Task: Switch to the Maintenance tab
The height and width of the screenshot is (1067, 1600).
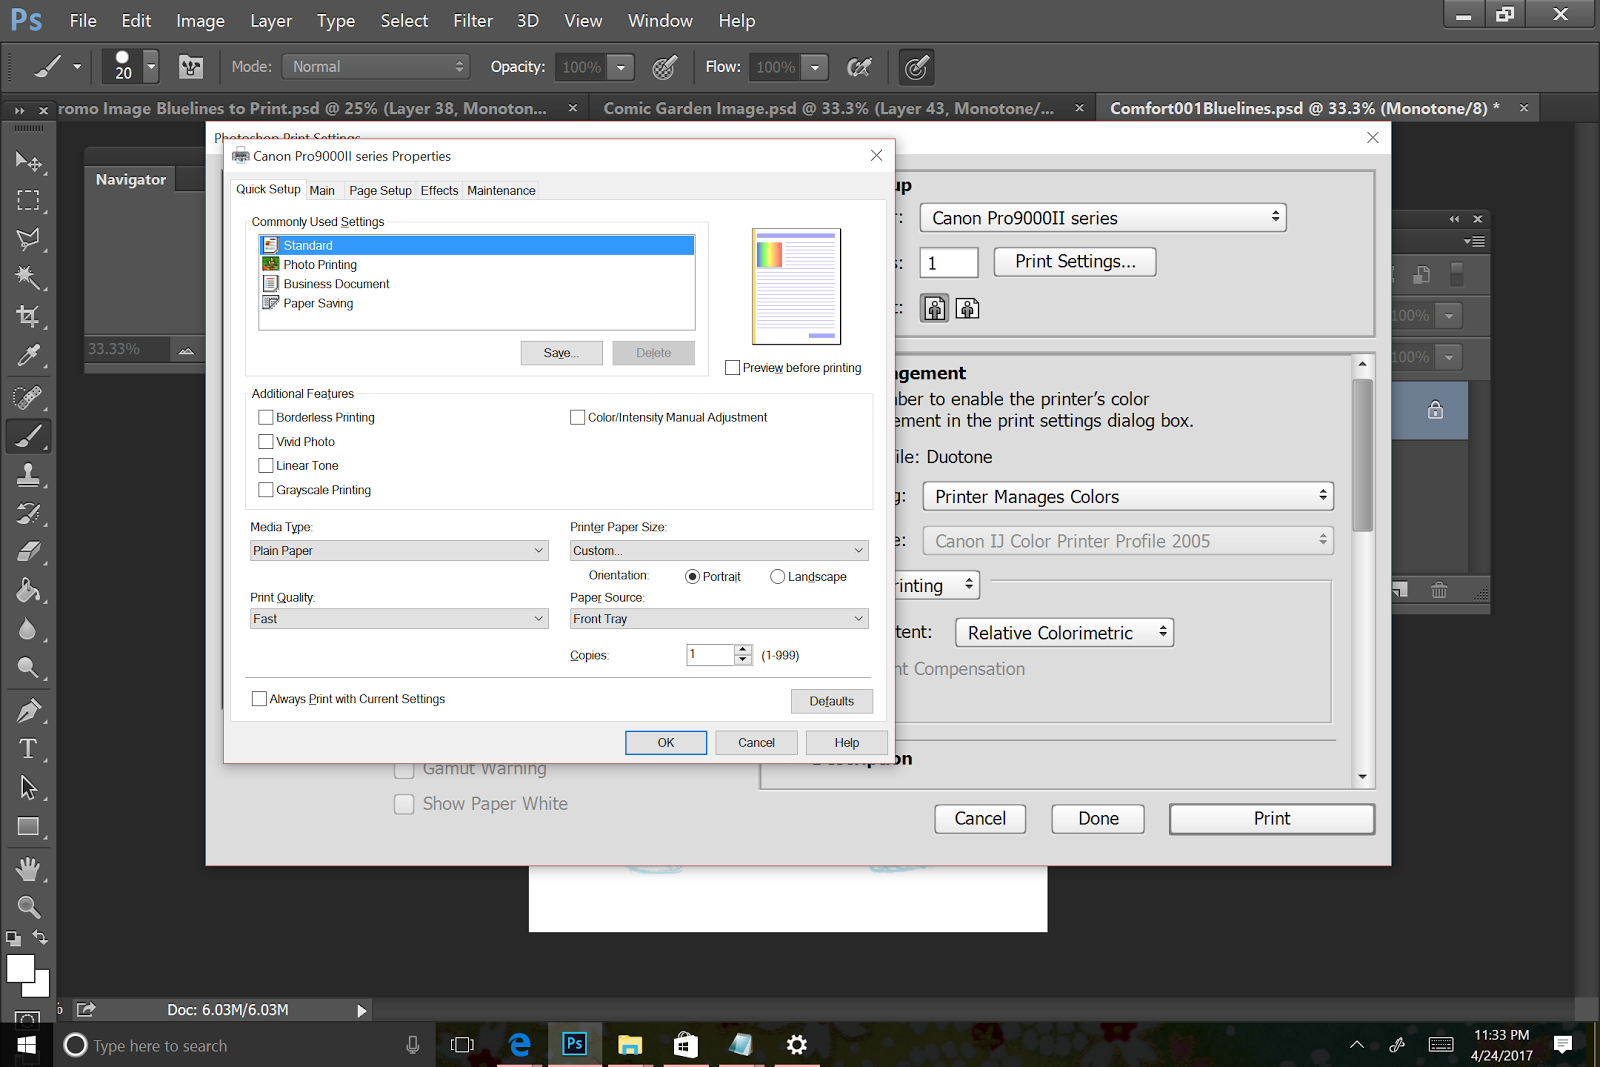Action: tap(501, 191)
